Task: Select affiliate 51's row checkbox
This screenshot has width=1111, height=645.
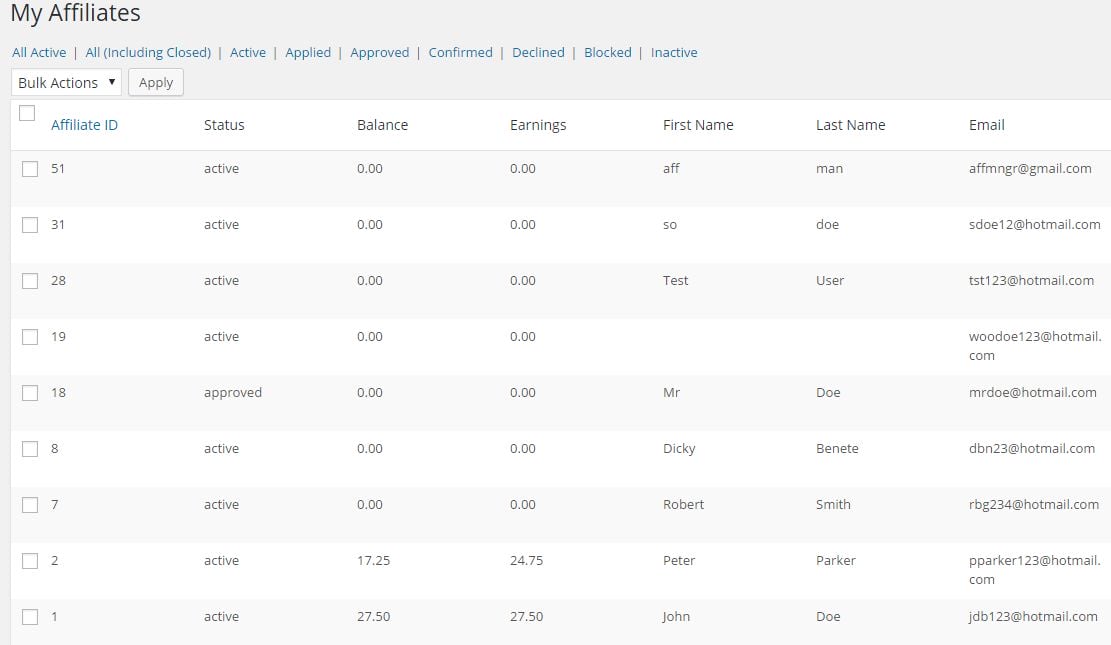Action: 29,169
